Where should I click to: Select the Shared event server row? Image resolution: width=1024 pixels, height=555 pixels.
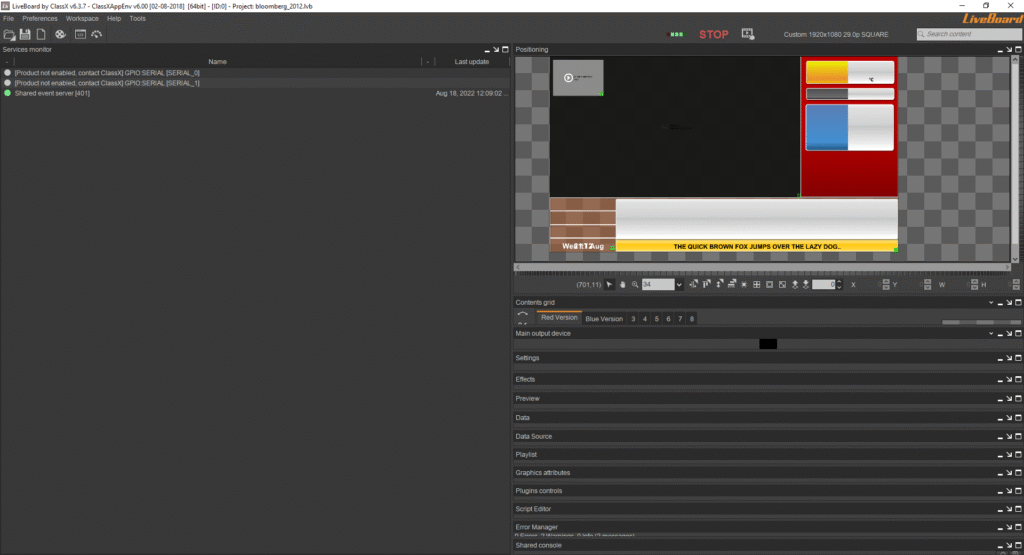point(52,93)
